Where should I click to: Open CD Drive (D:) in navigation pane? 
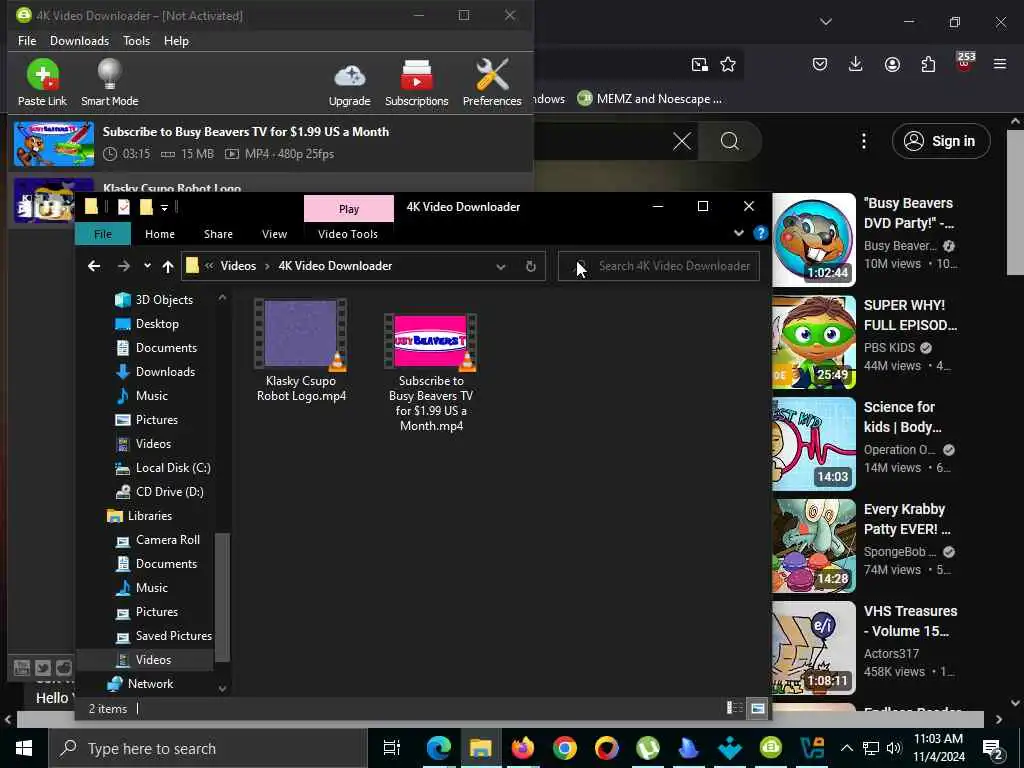click(169, 492)
